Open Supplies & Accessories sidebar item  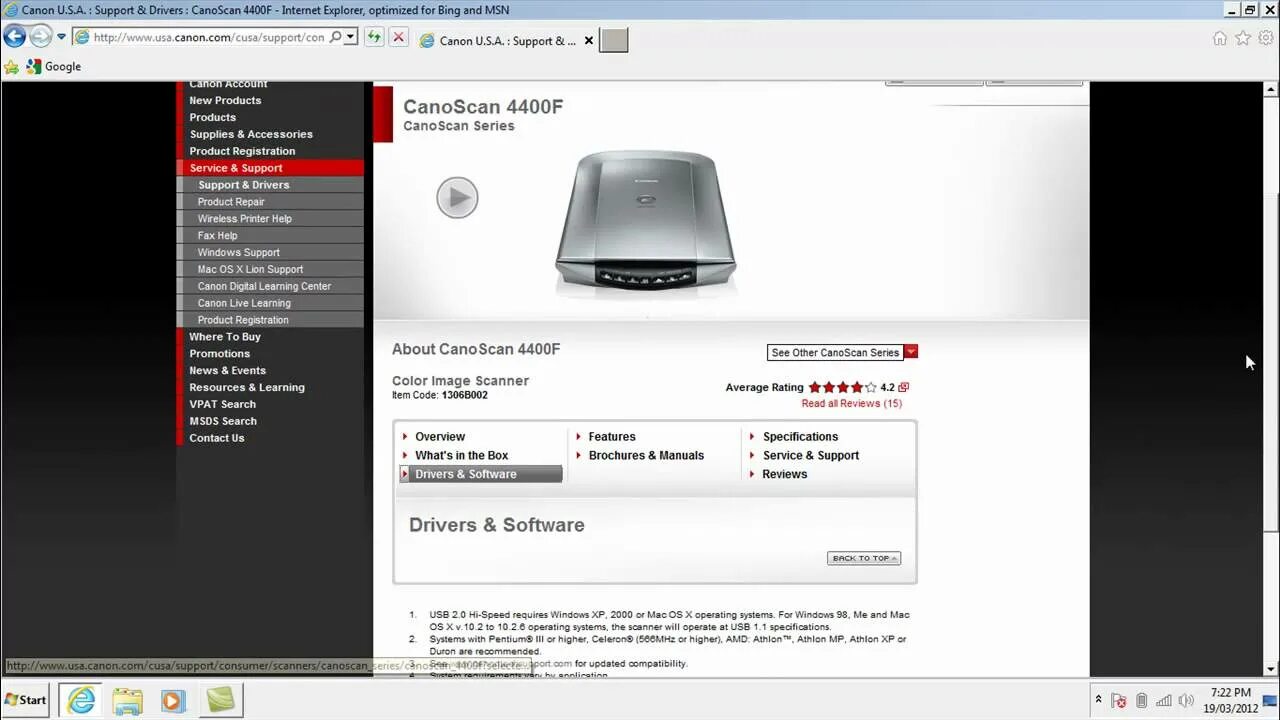(x=251, y=134)
